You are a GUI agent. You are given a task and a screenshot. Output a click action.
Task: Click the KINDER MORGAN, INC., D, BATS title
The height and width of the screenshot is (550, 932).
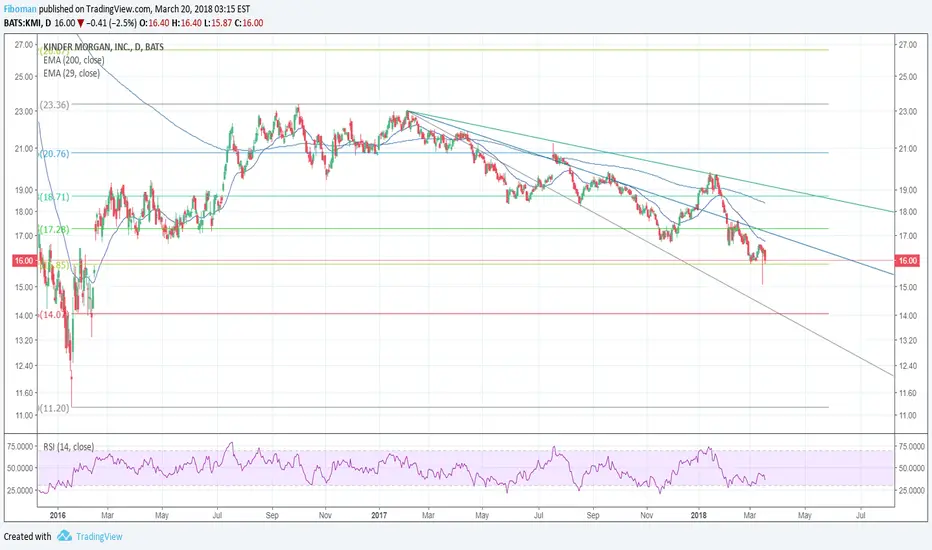(103, 47)
